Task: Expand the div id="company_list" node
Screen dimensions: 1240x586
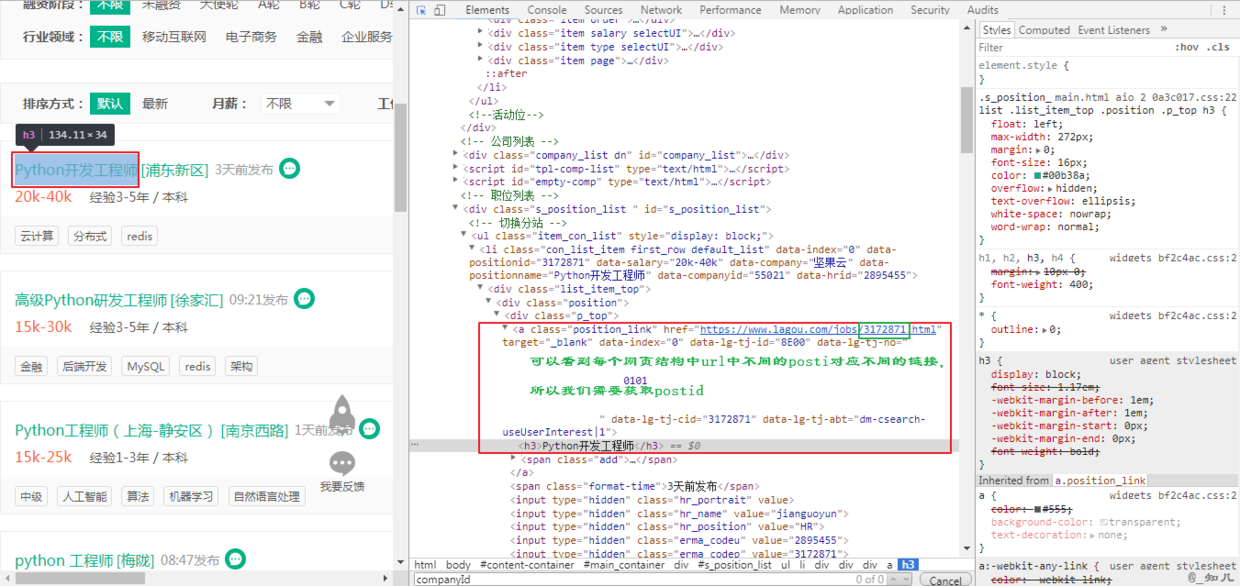Action: (x=457, y=155)
